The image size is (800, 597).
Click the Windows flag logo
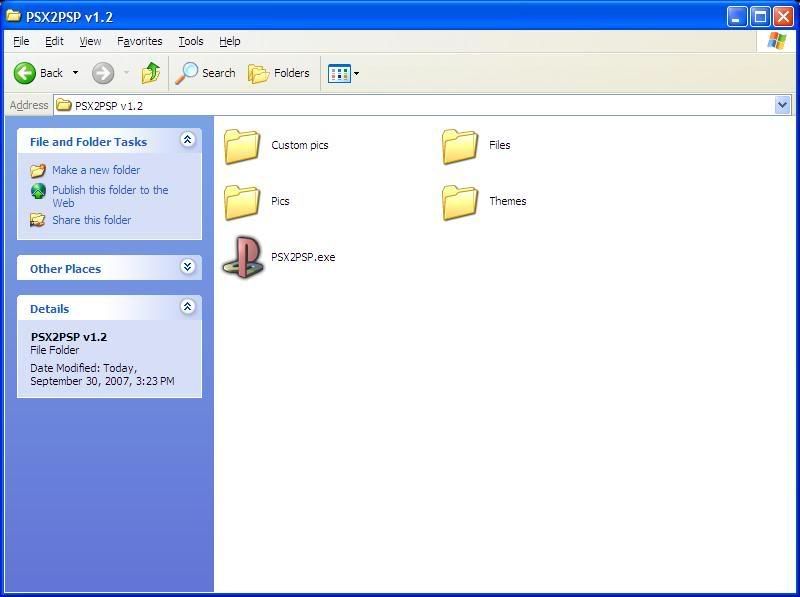pos(777,41)
